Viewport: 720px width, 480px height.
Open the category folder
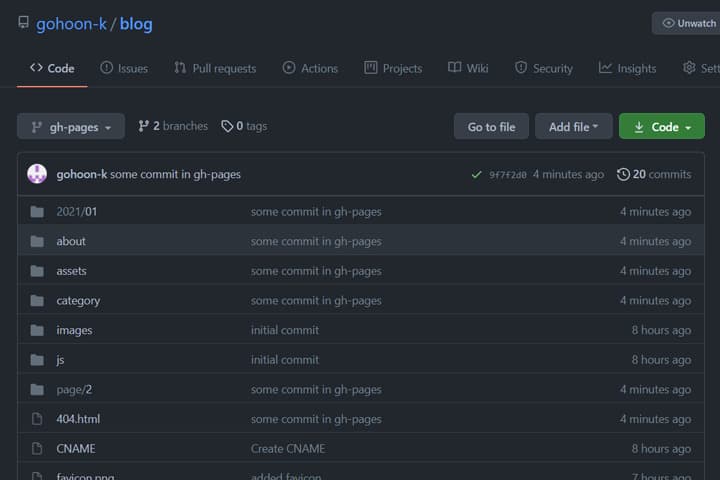(78, 301)
